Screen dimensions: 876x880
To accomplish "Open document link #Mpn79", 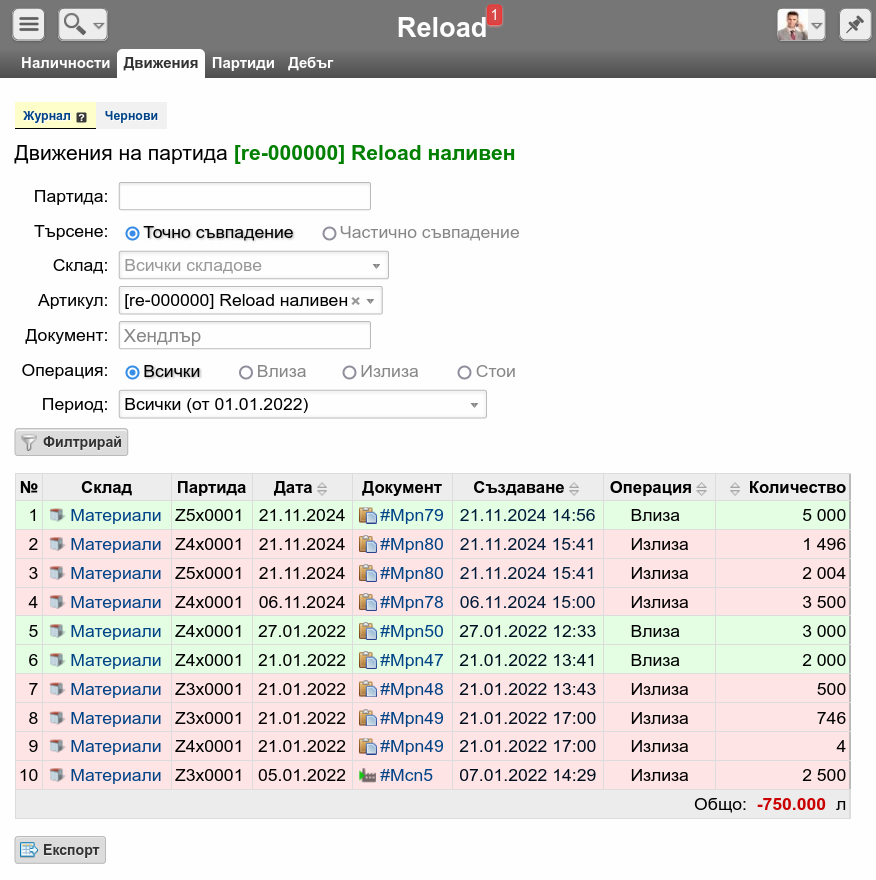I will coord(411,516).
